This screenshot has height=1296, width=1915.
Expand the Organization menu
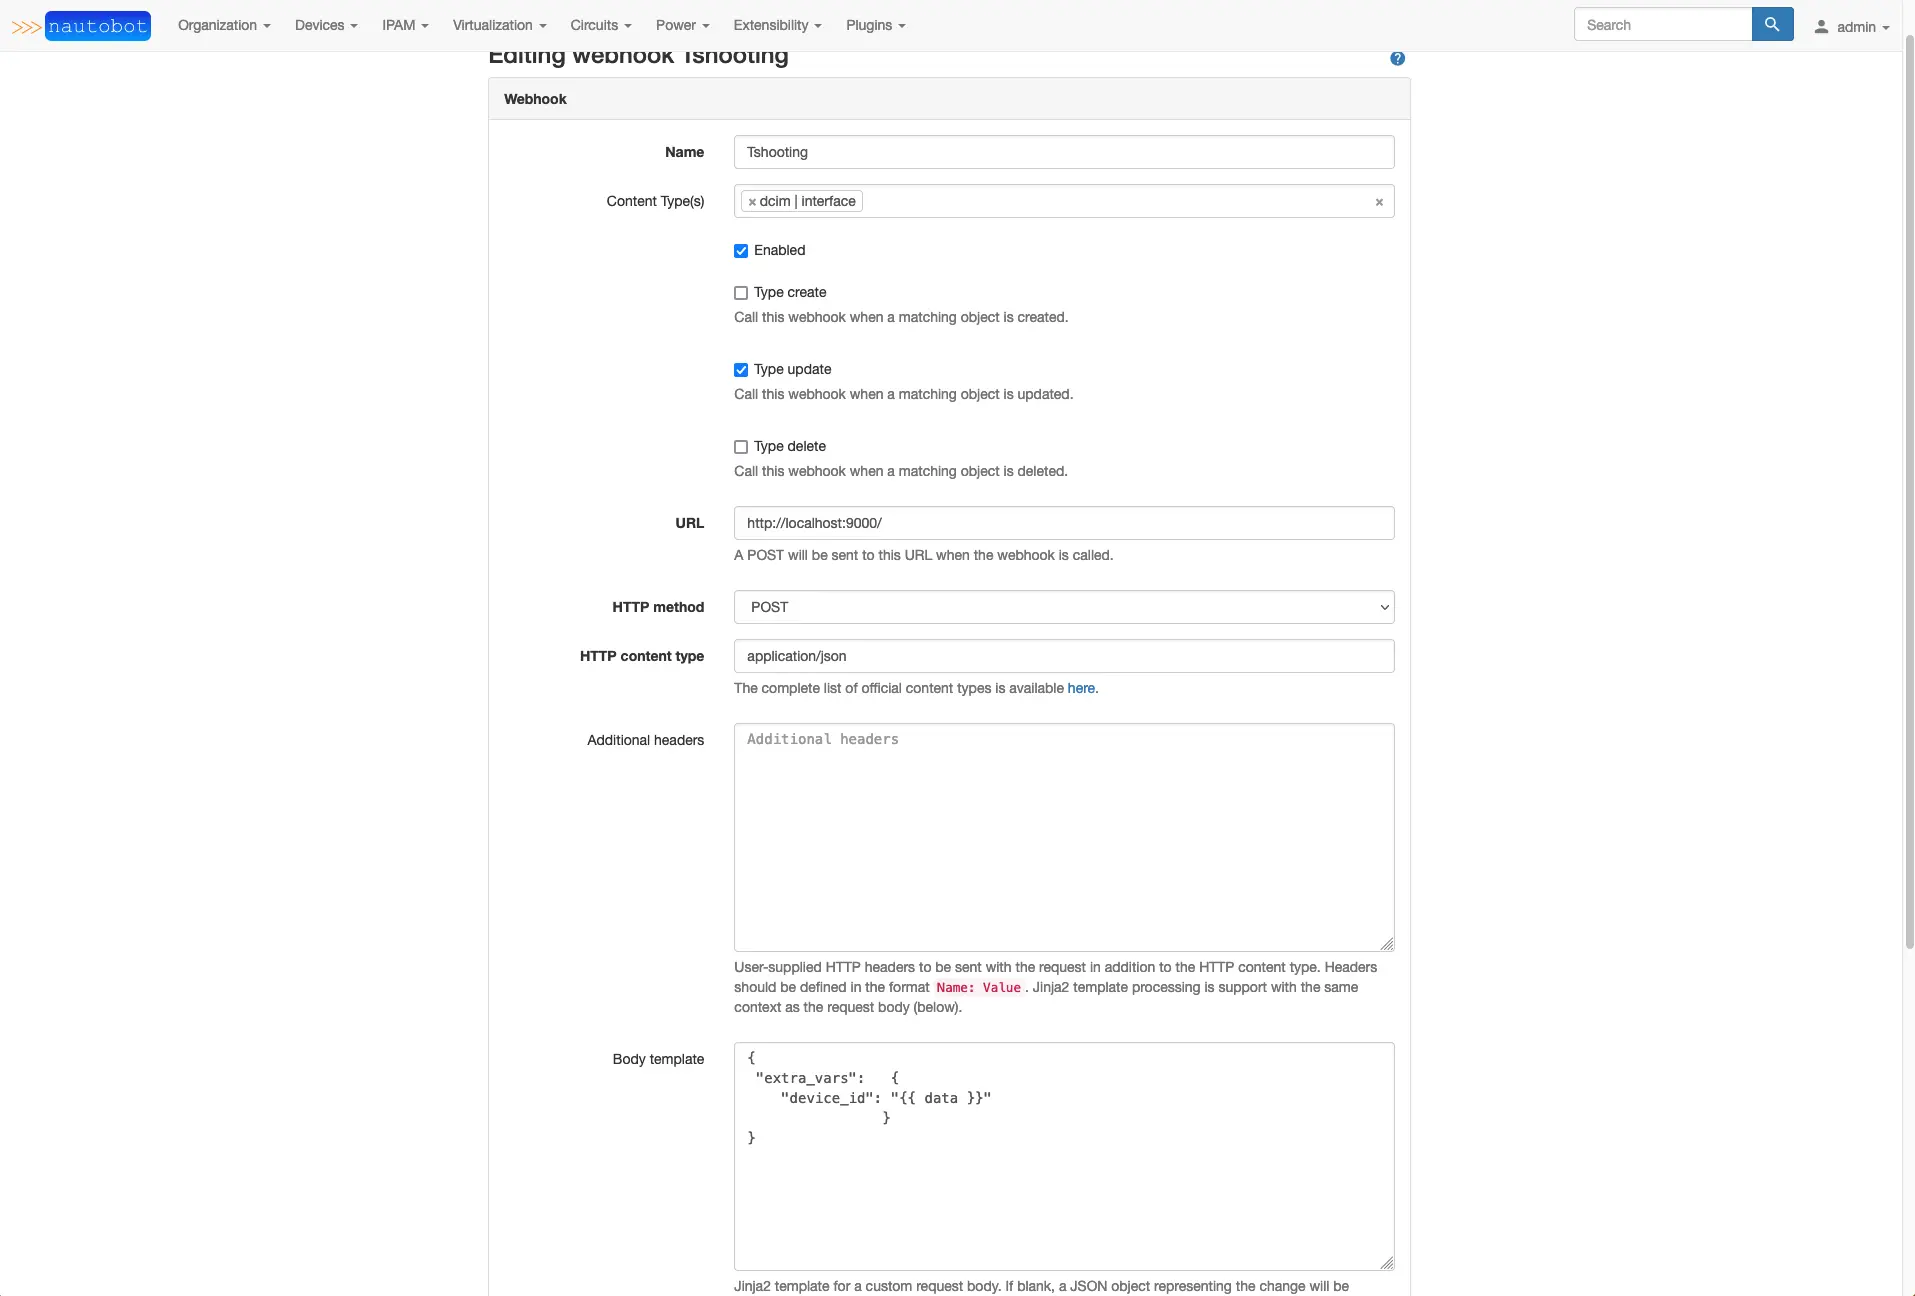tap(224, 26)
